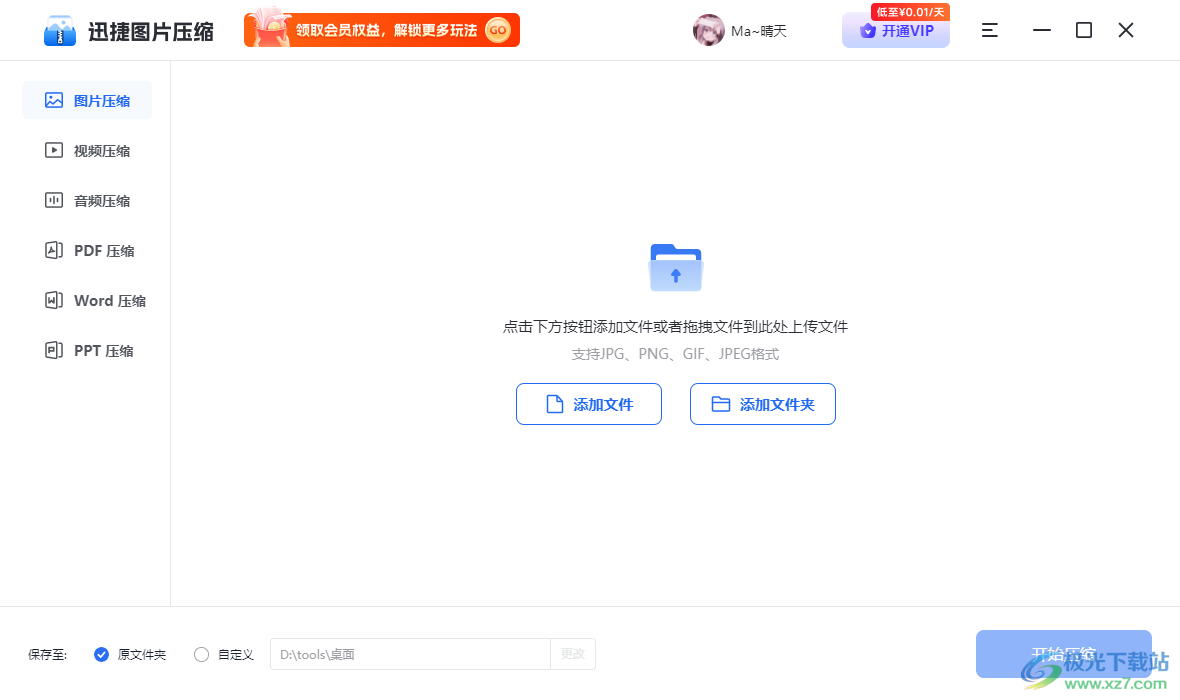1180x700 pixels.
Task: Click the blue upload folder icon
Action: pyautogui.click(x=676, y=265)
